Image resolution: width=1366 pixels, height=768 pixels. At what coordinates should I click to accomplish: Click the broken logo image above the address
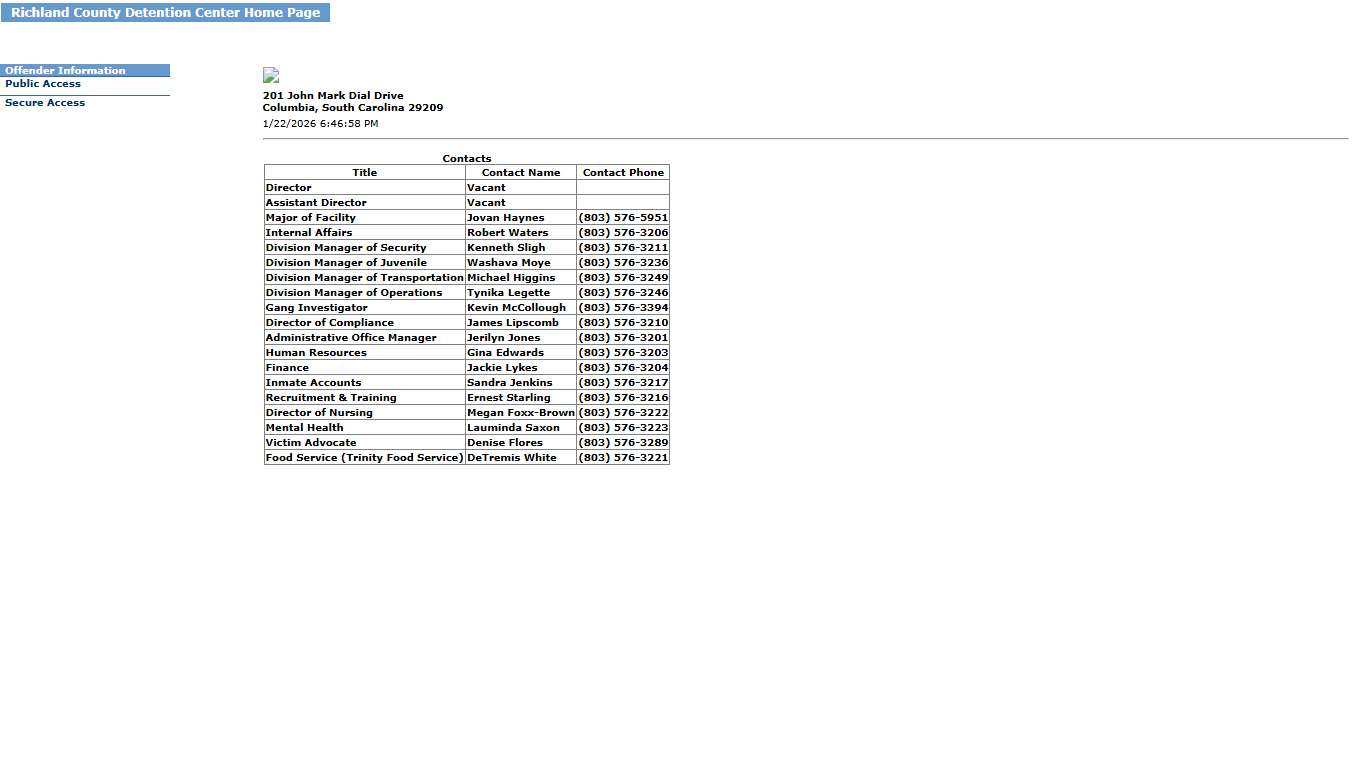click(270, 75)
